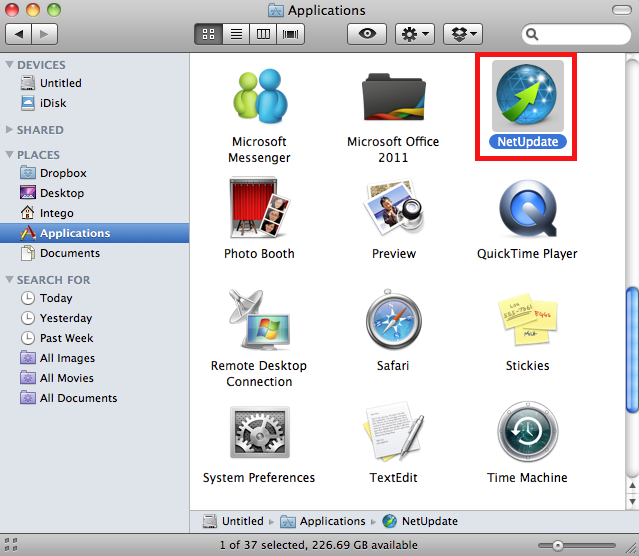The height and width of the screenshot is (556, 639).
Task: Open the Time Machine icon
Action: (527, 431)
